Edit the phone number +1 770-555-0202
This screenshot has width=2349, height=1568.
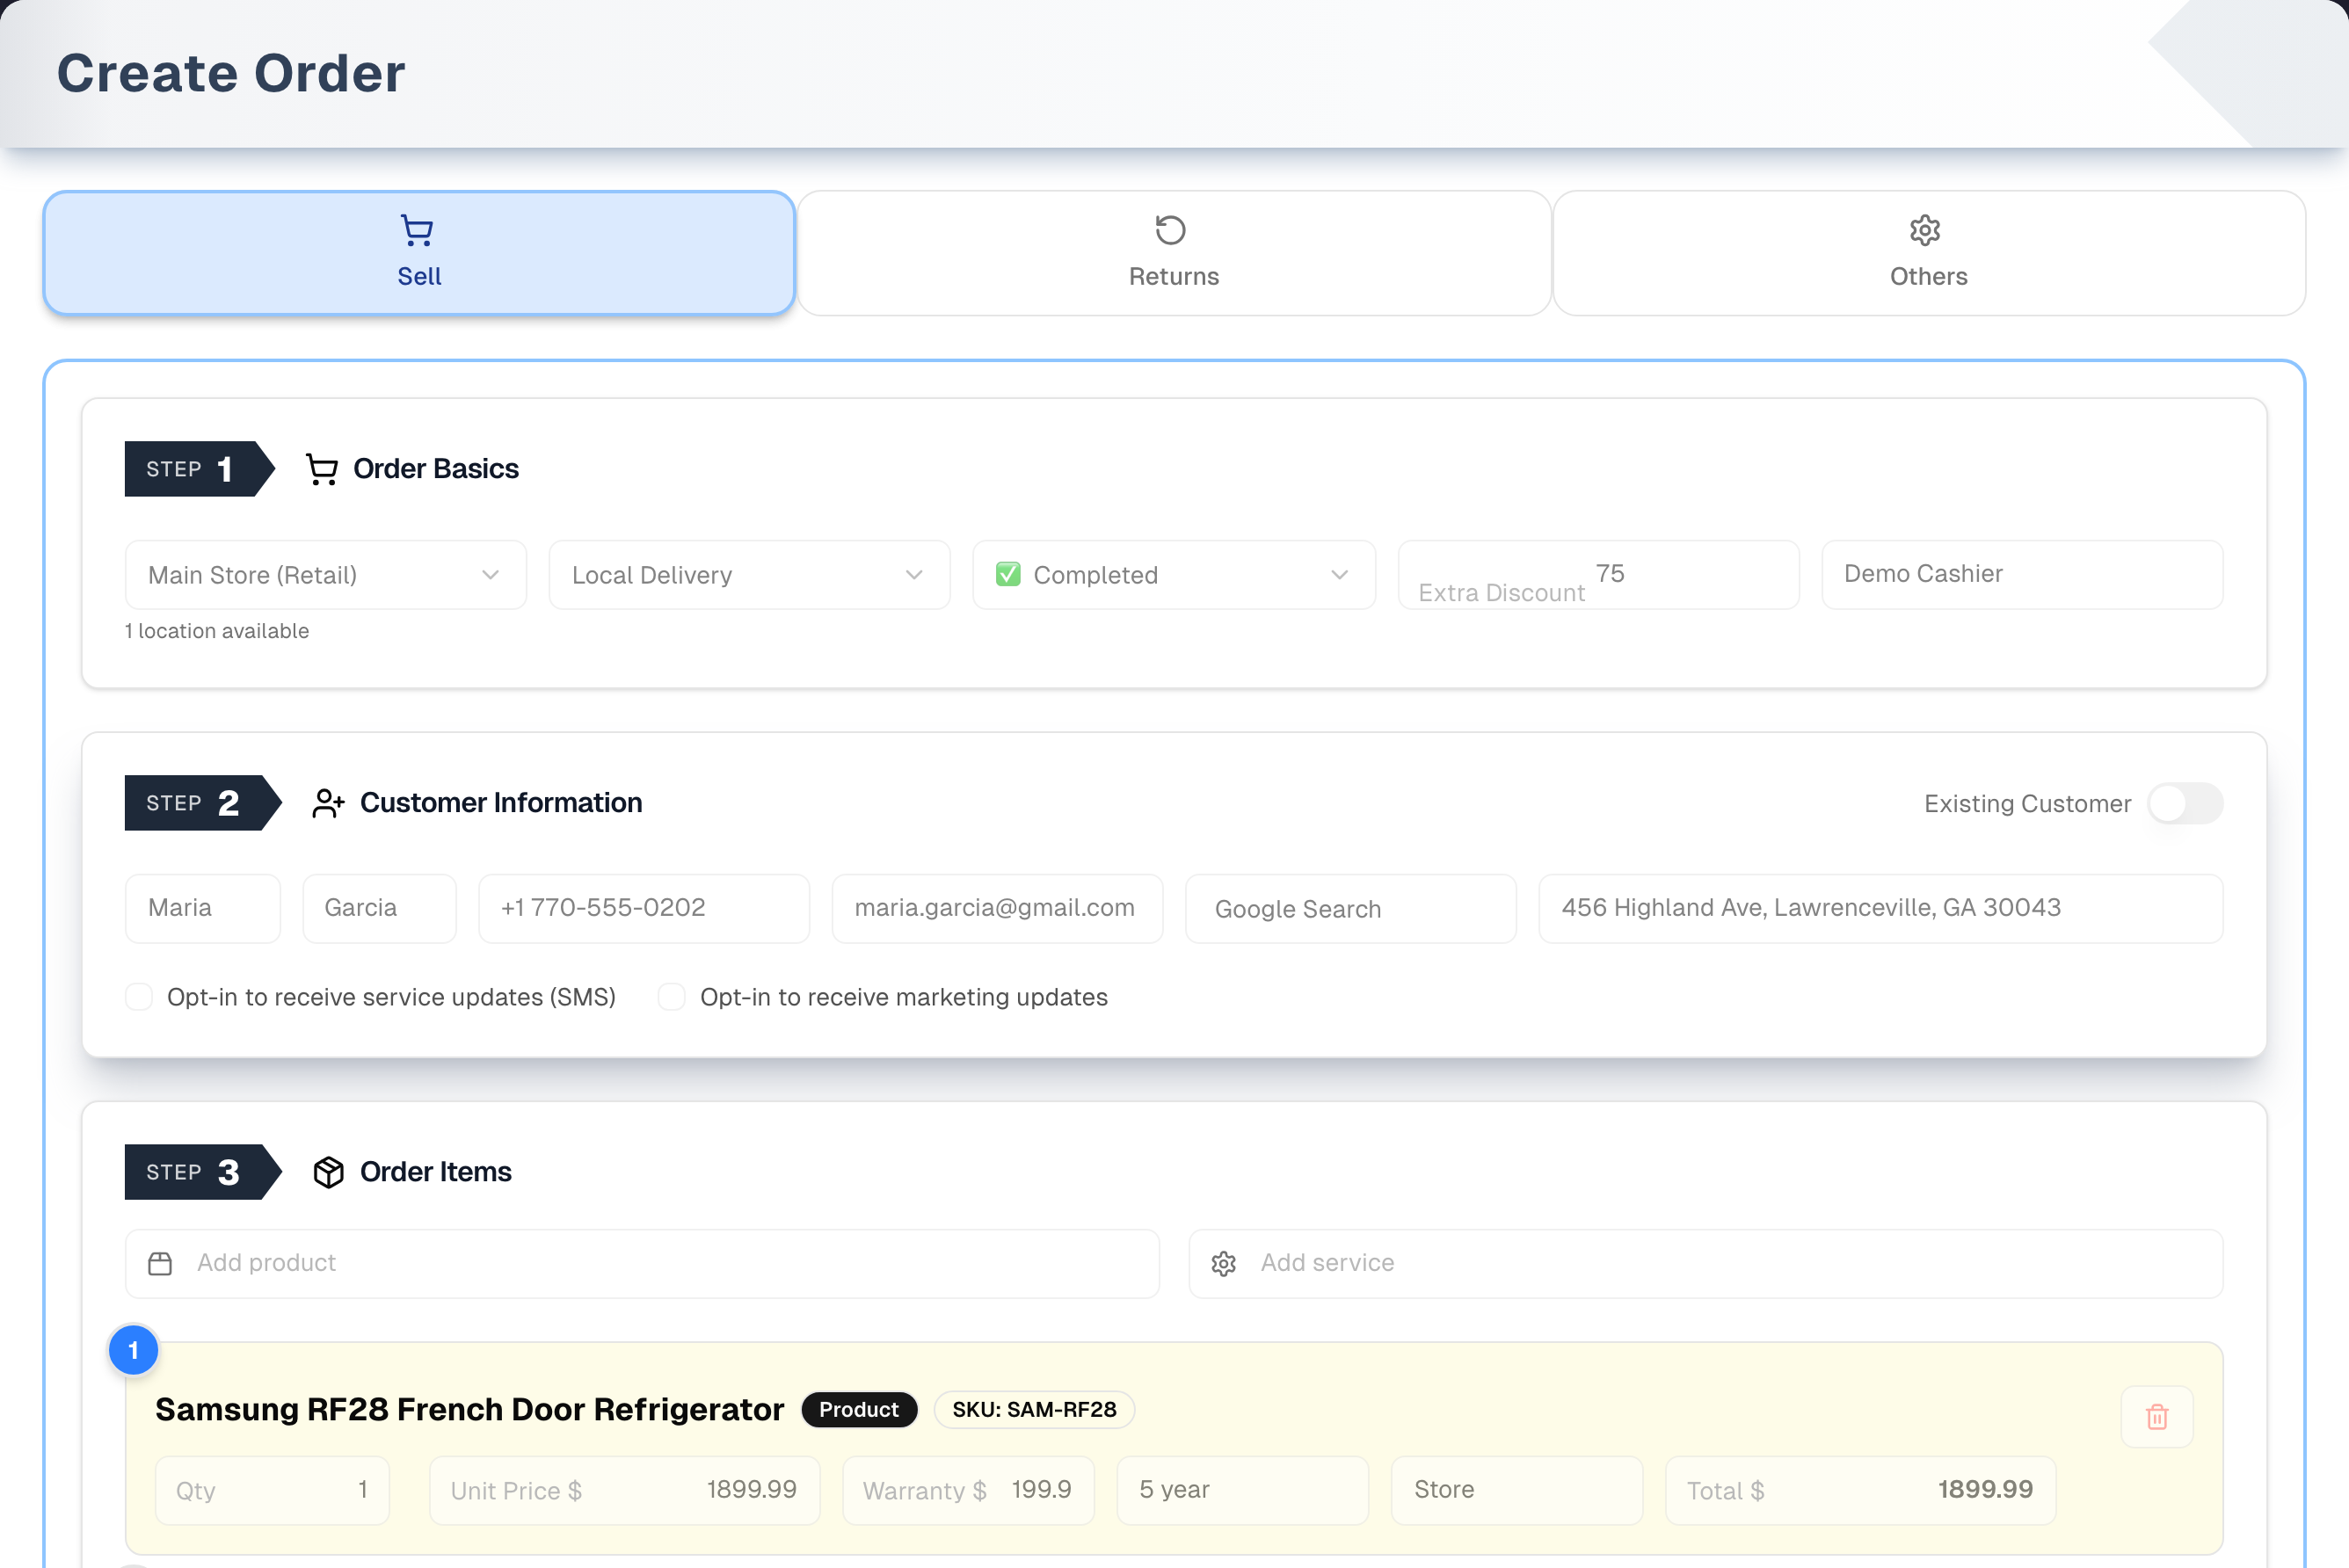coord(644,909)
